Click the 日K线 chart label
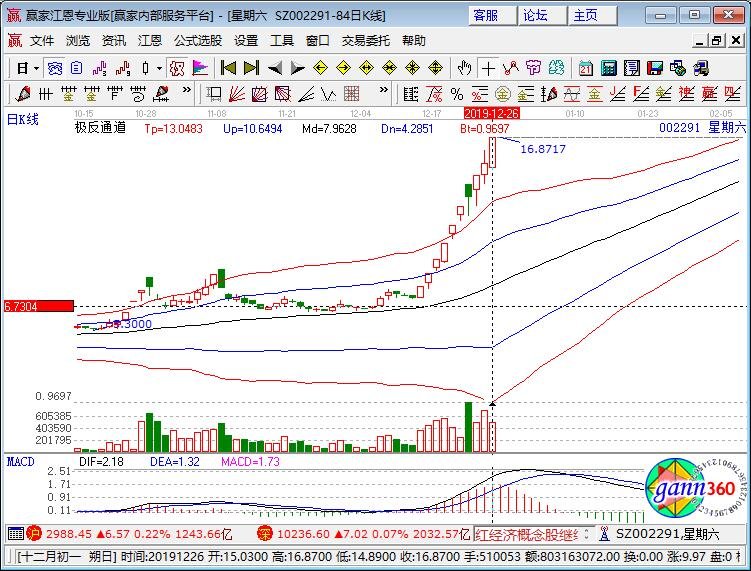The width and height of the screenshot is (751, 571). click(22, 119)
